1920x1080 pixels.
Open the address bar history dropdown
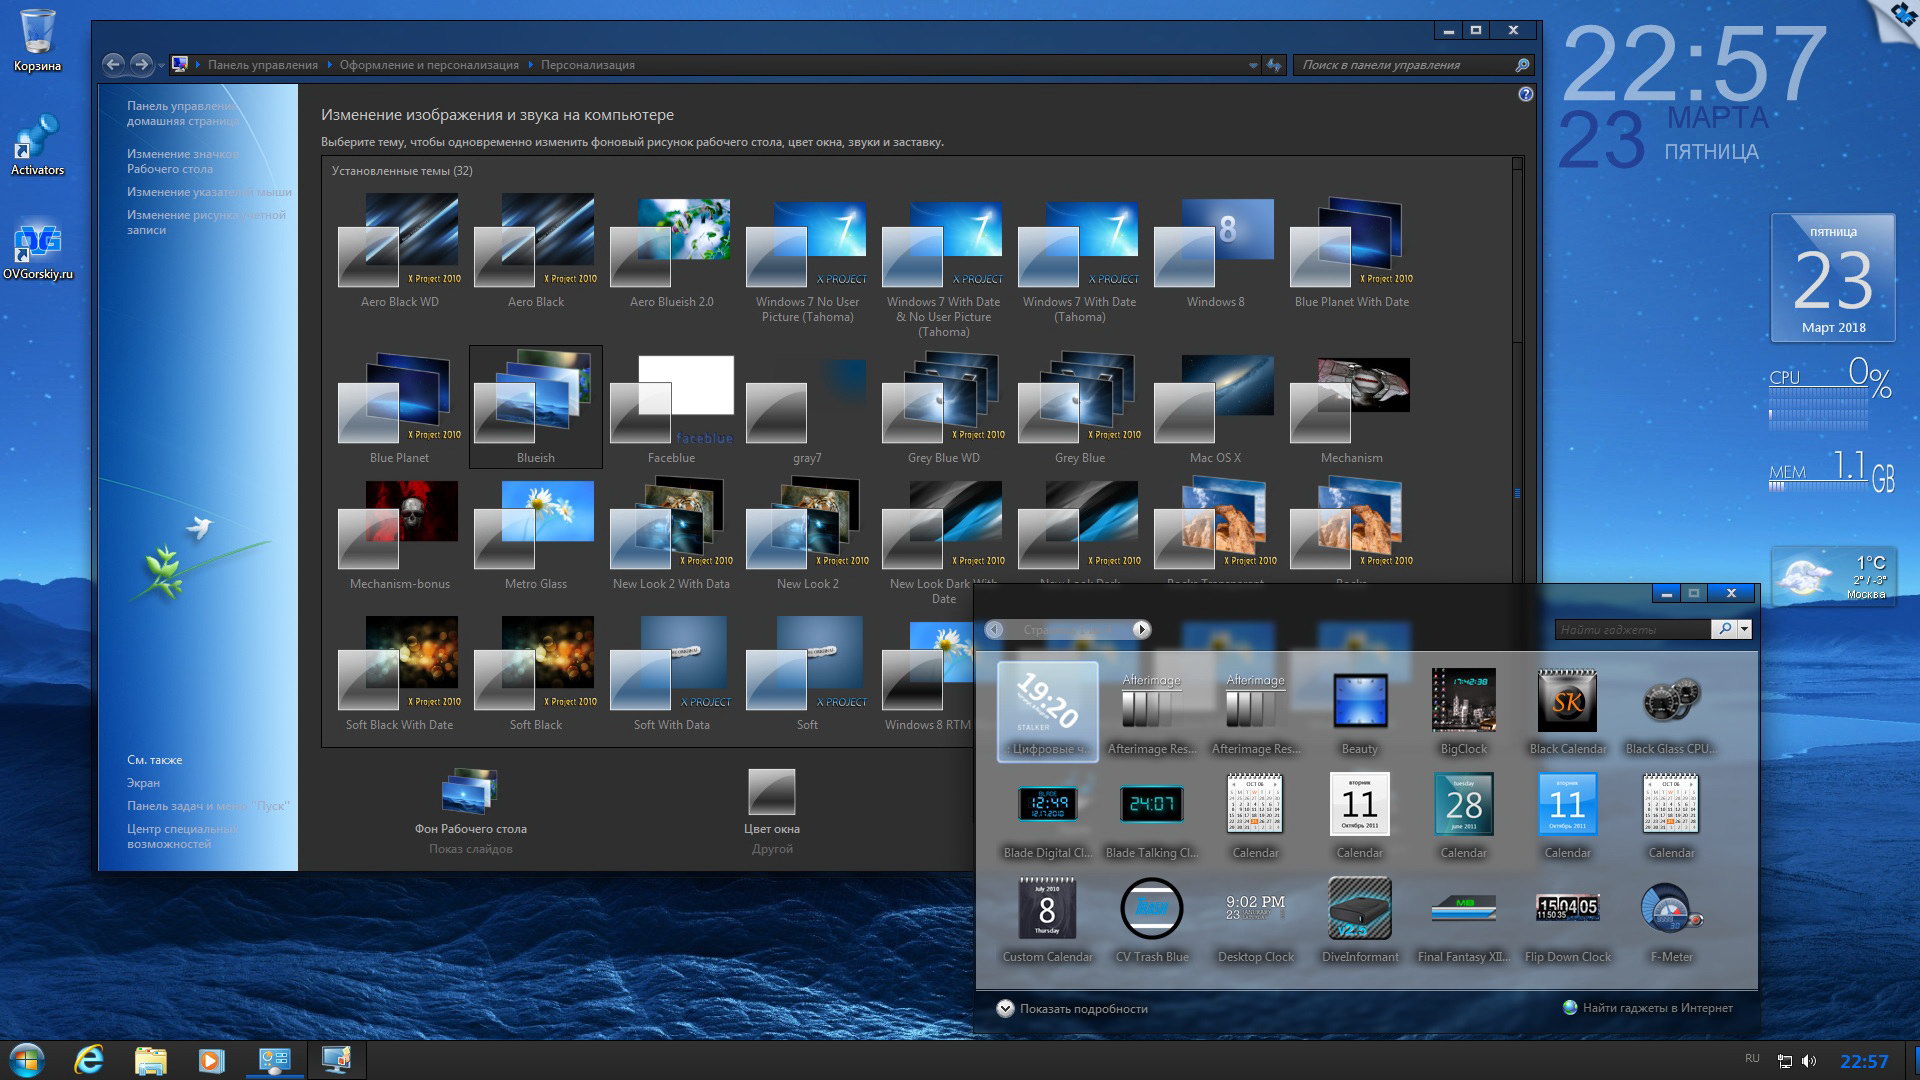(x=1253, y=65)
